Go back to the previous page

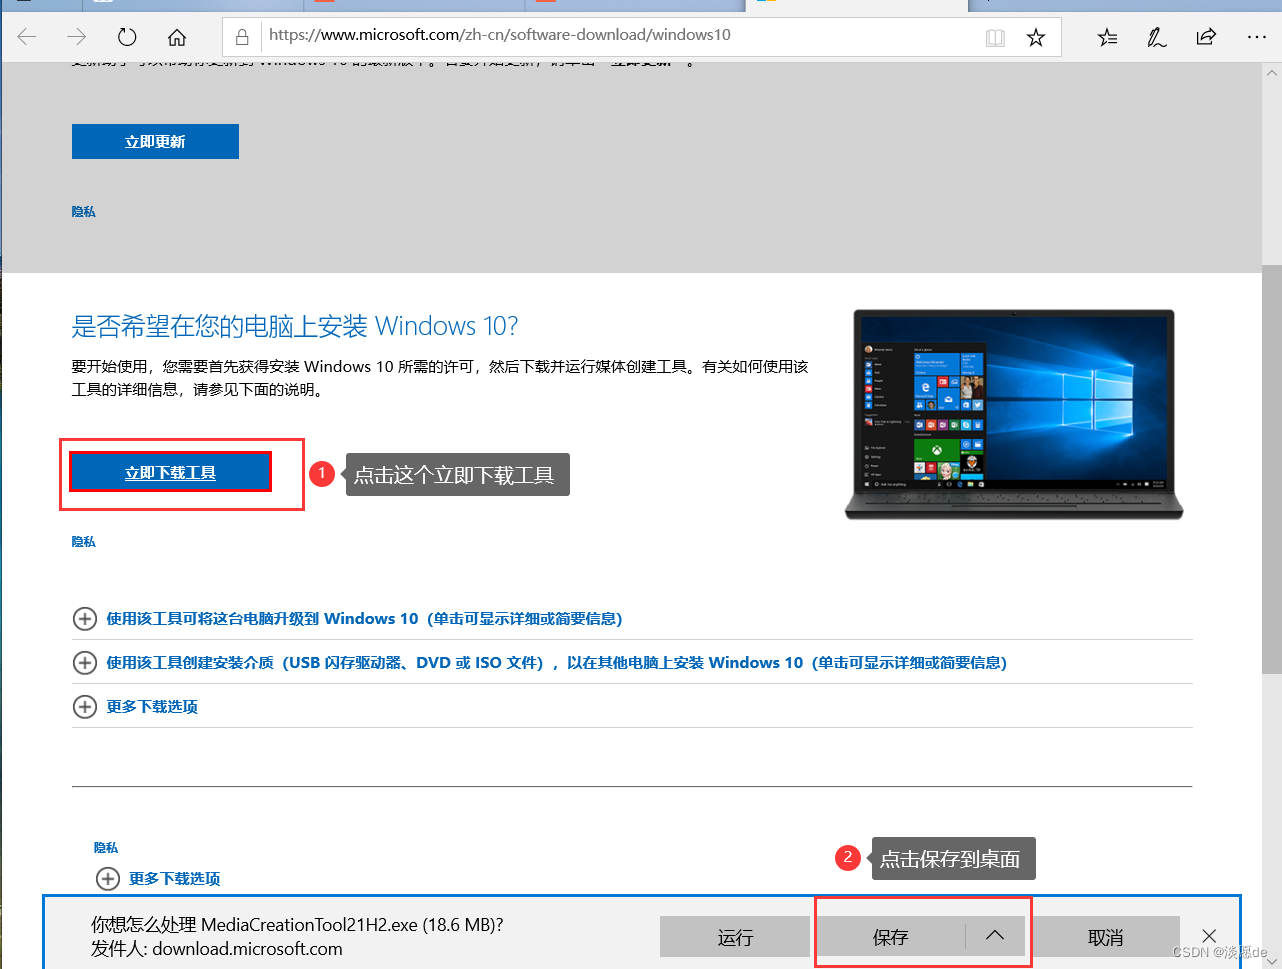(x=27, y=37)
